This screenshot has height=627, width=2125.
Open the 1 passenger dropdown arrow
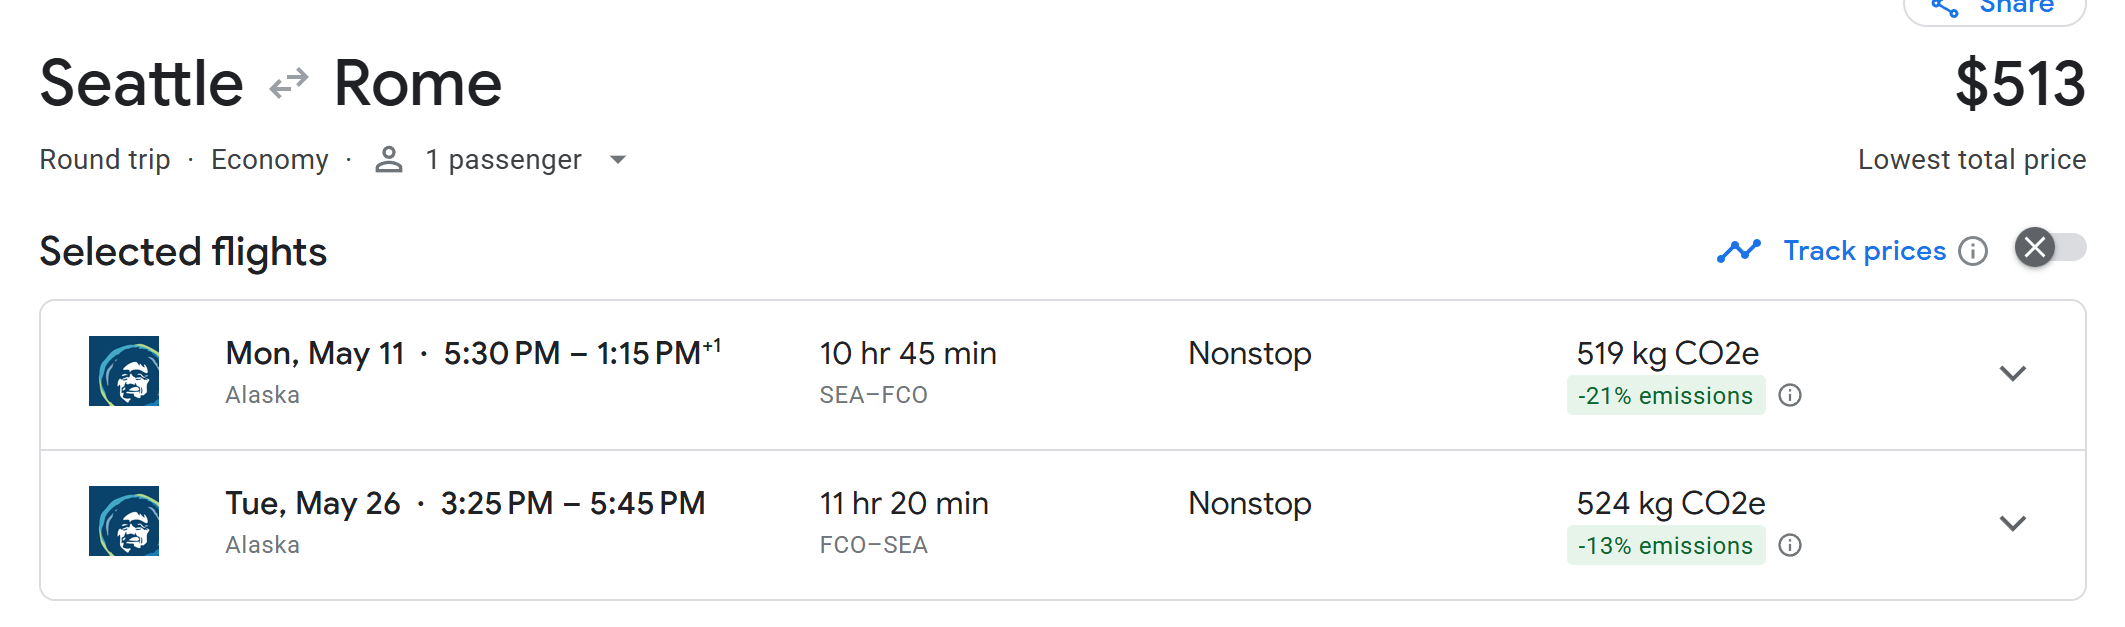618,160
